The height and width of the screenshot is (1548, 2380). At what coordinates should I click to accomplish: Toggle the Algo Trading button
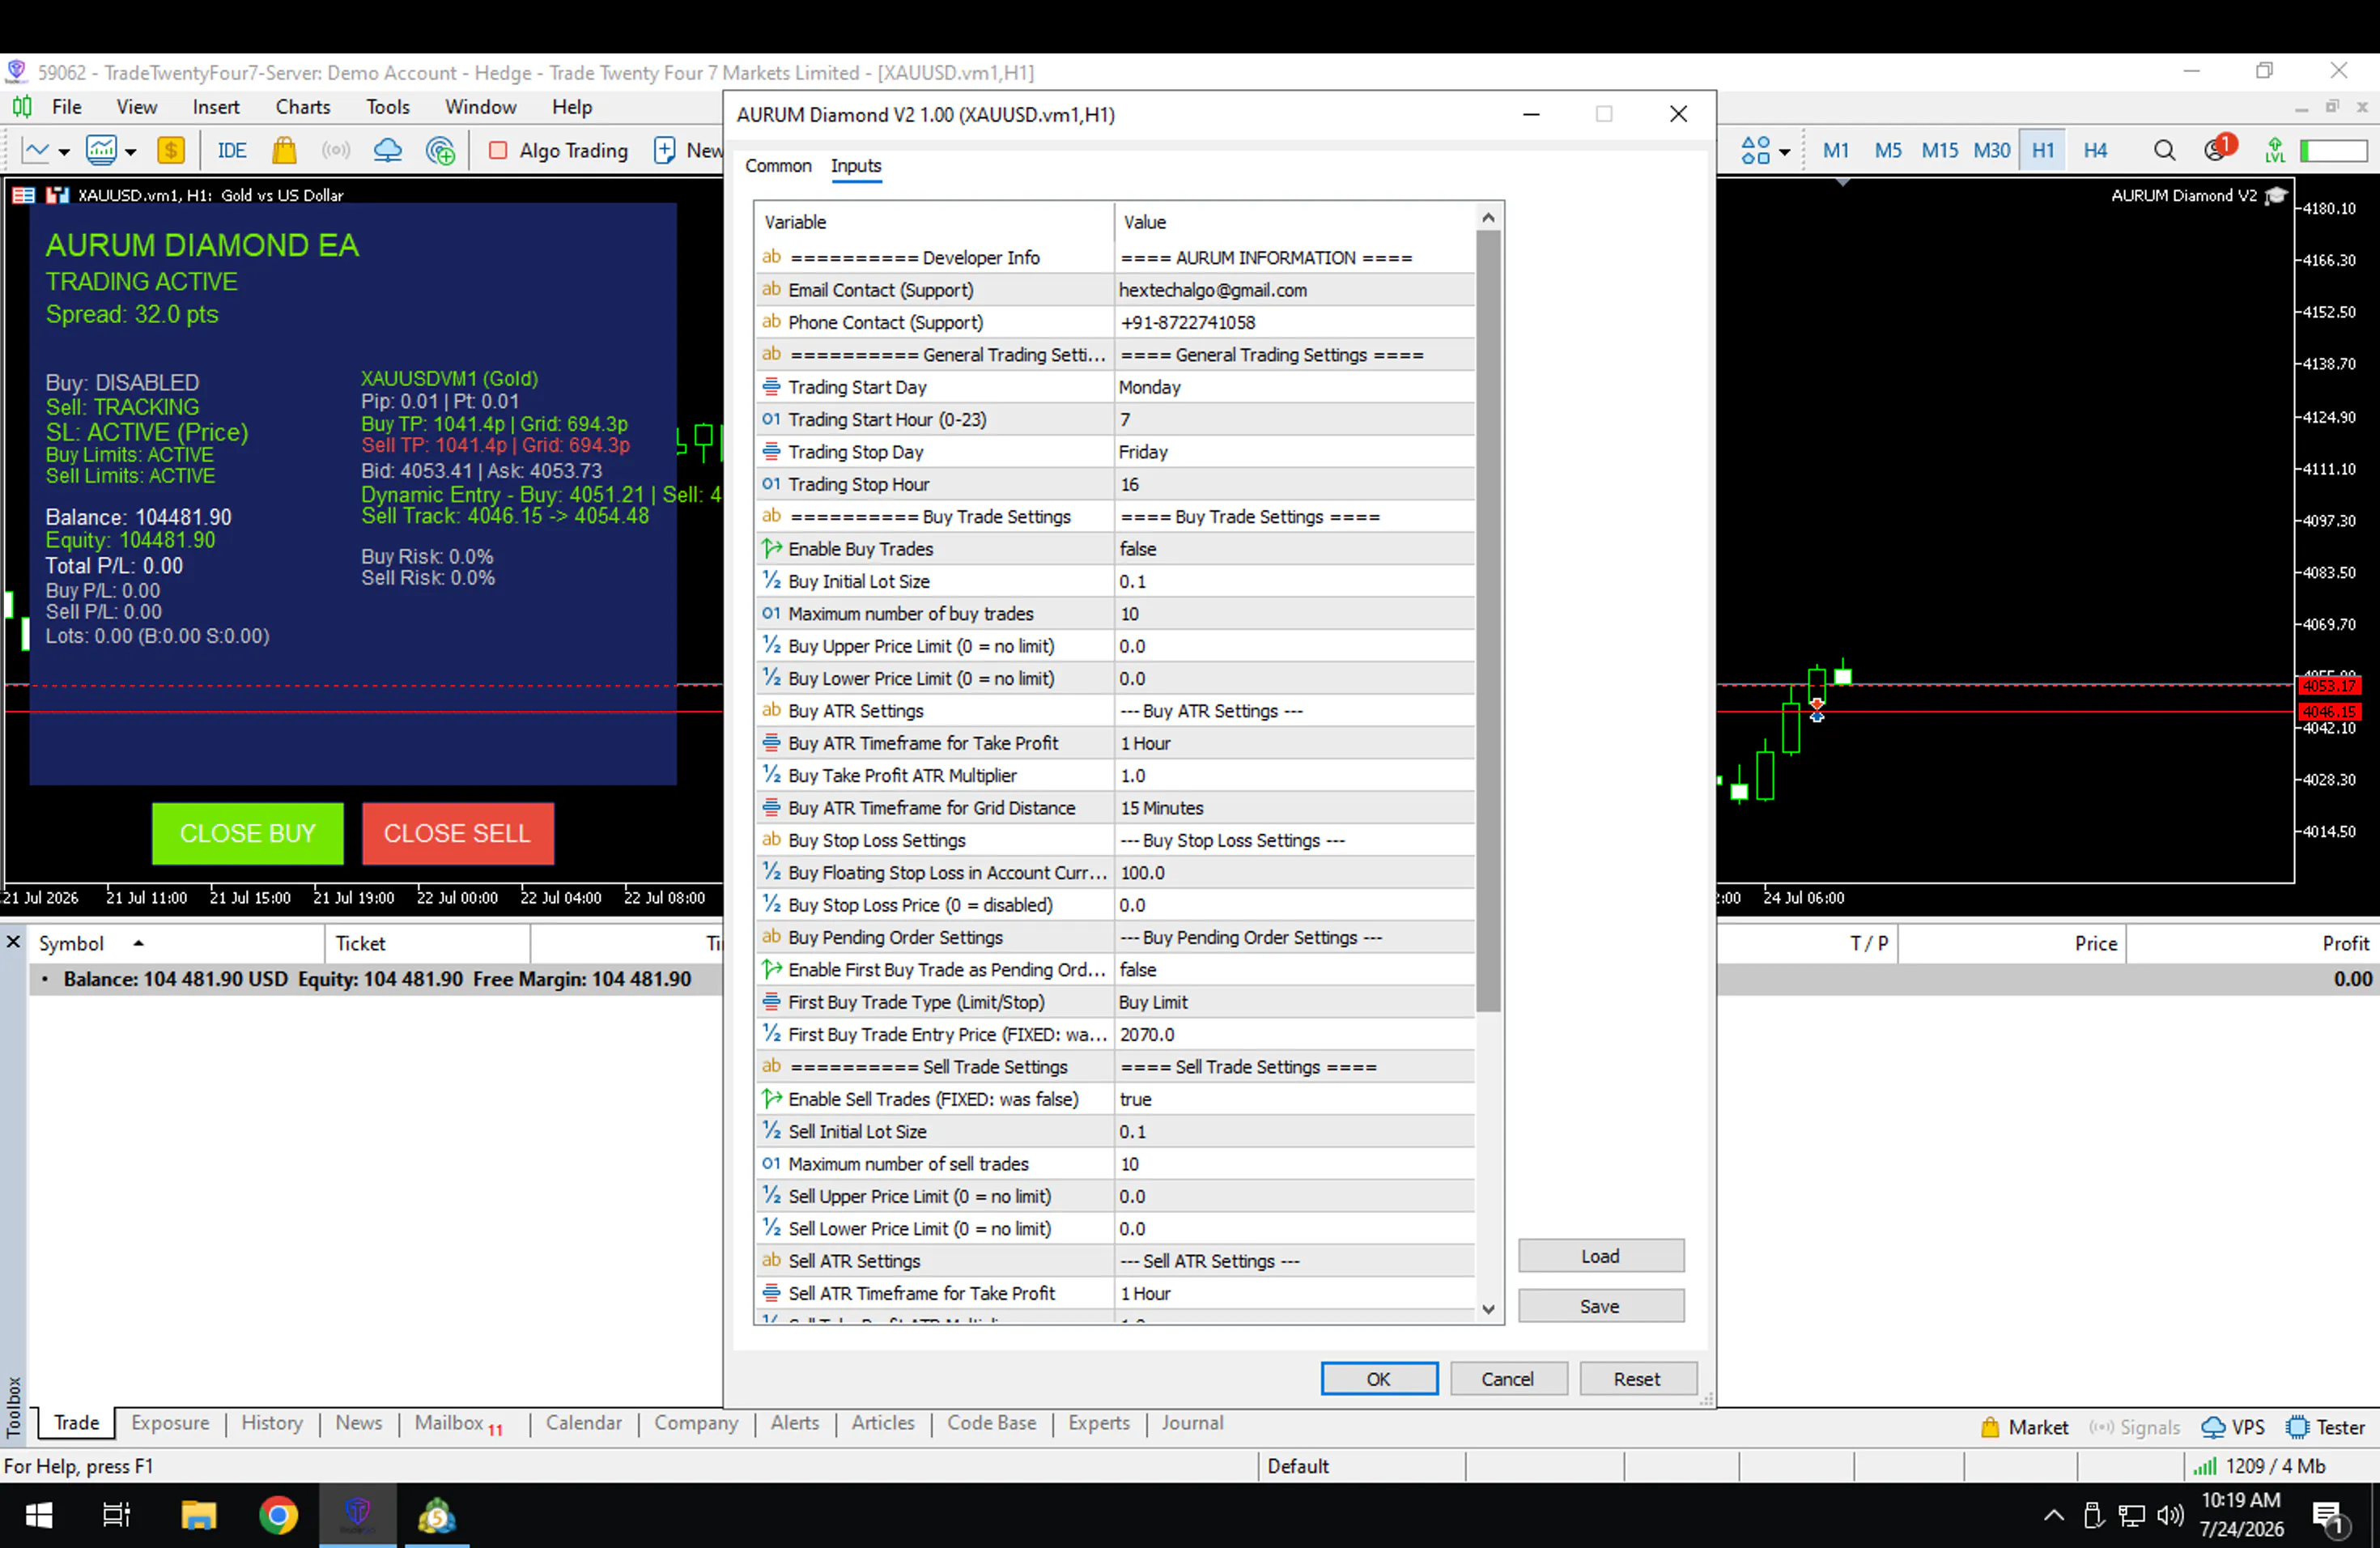pyautogui.click(x=558, y=151)
